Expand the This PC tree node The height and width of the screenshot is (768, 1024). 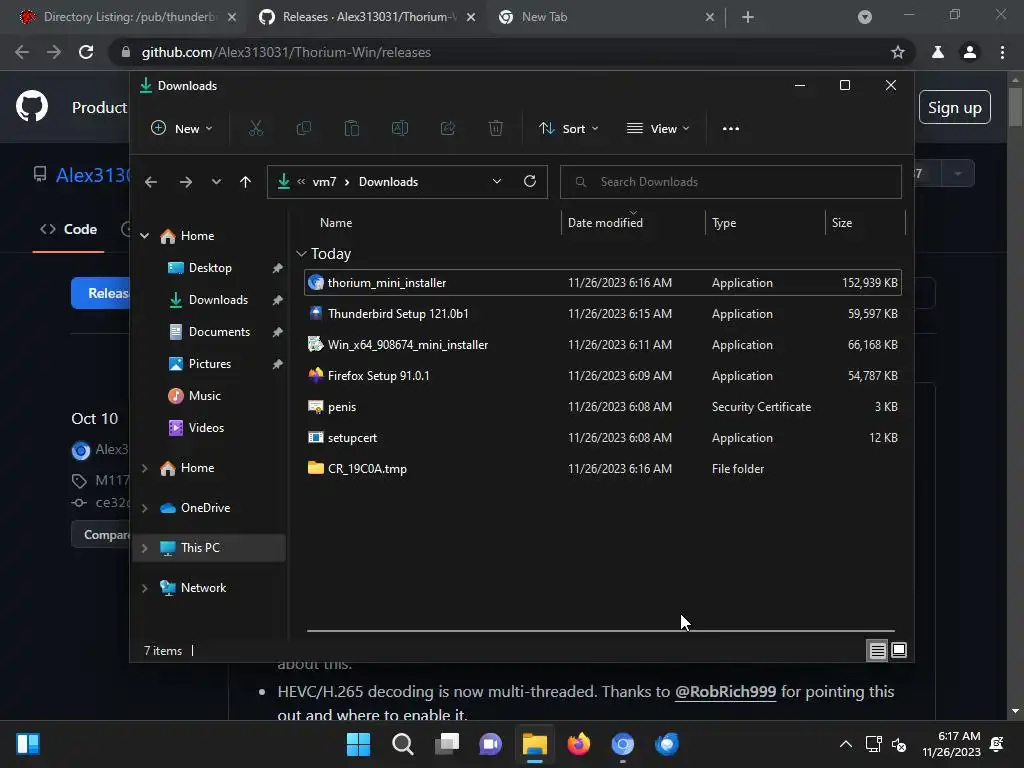(144, 548)
